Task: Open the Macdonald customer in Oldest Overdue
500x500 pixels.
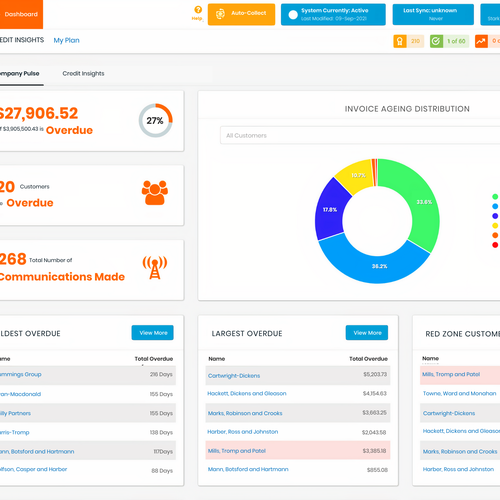Action: pos(20,394)
